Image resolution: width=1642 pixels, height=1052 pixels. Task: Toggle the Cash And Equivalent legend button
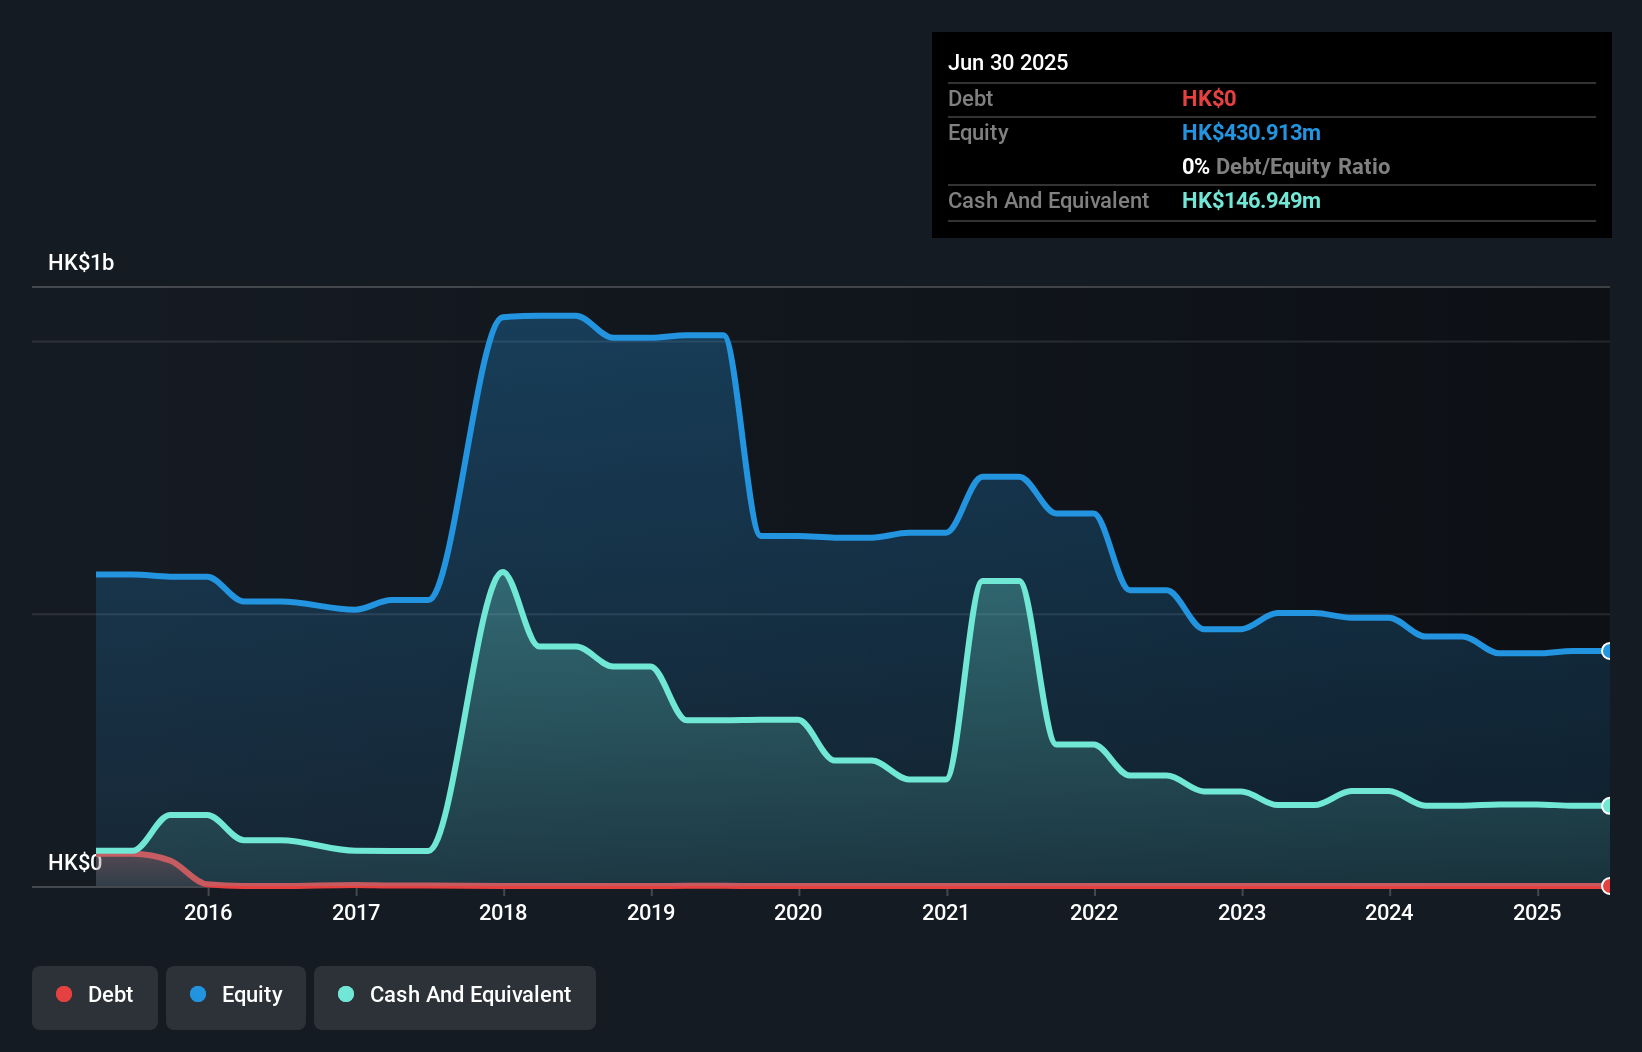click(455, 997)
